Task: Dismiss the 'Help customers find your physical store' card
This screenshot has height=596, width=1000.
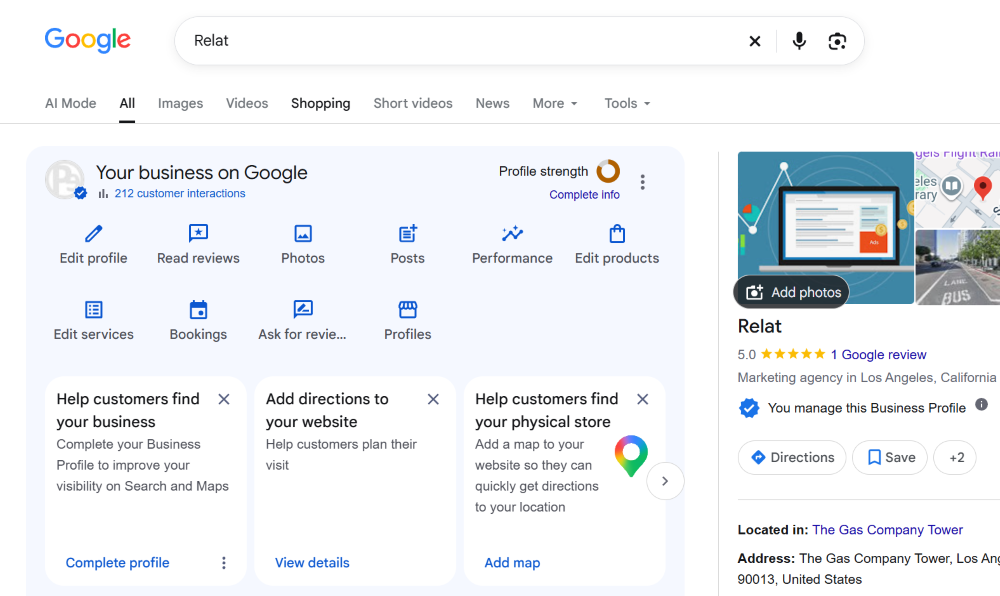Action: (x=642, y=399)
